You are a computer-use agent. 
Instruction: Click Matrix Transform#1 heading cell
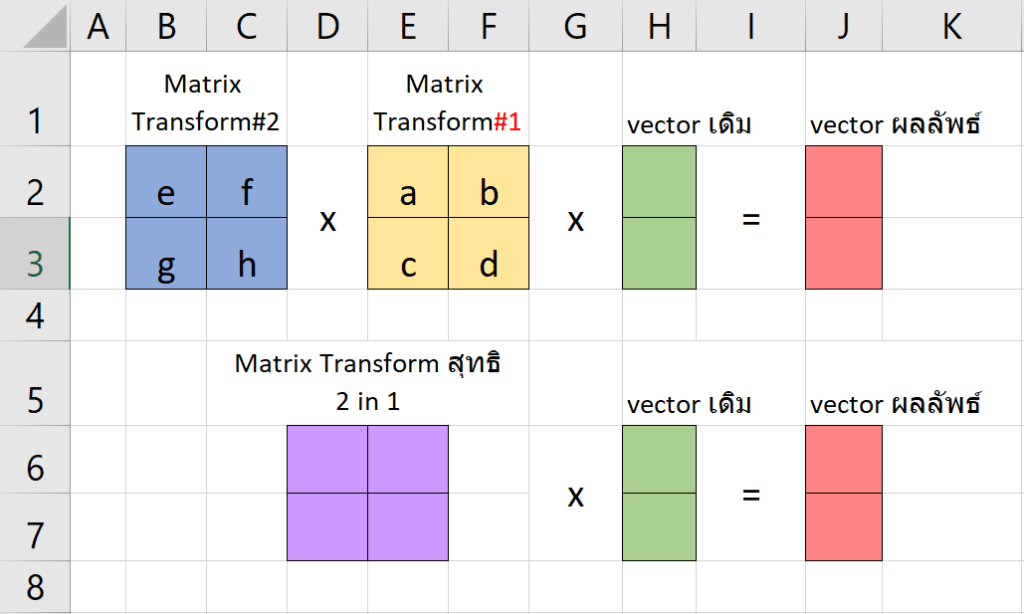448,99
